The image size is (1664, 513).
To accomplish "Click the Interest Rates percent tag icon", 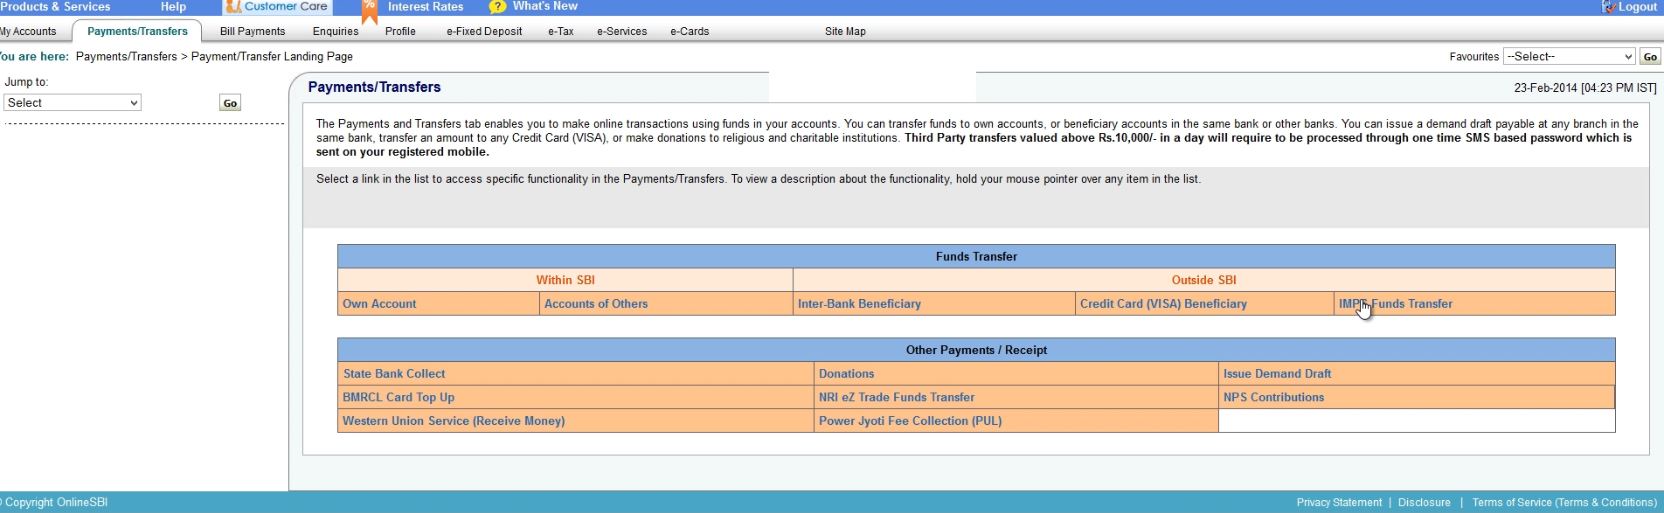I will tap(370, 10).
